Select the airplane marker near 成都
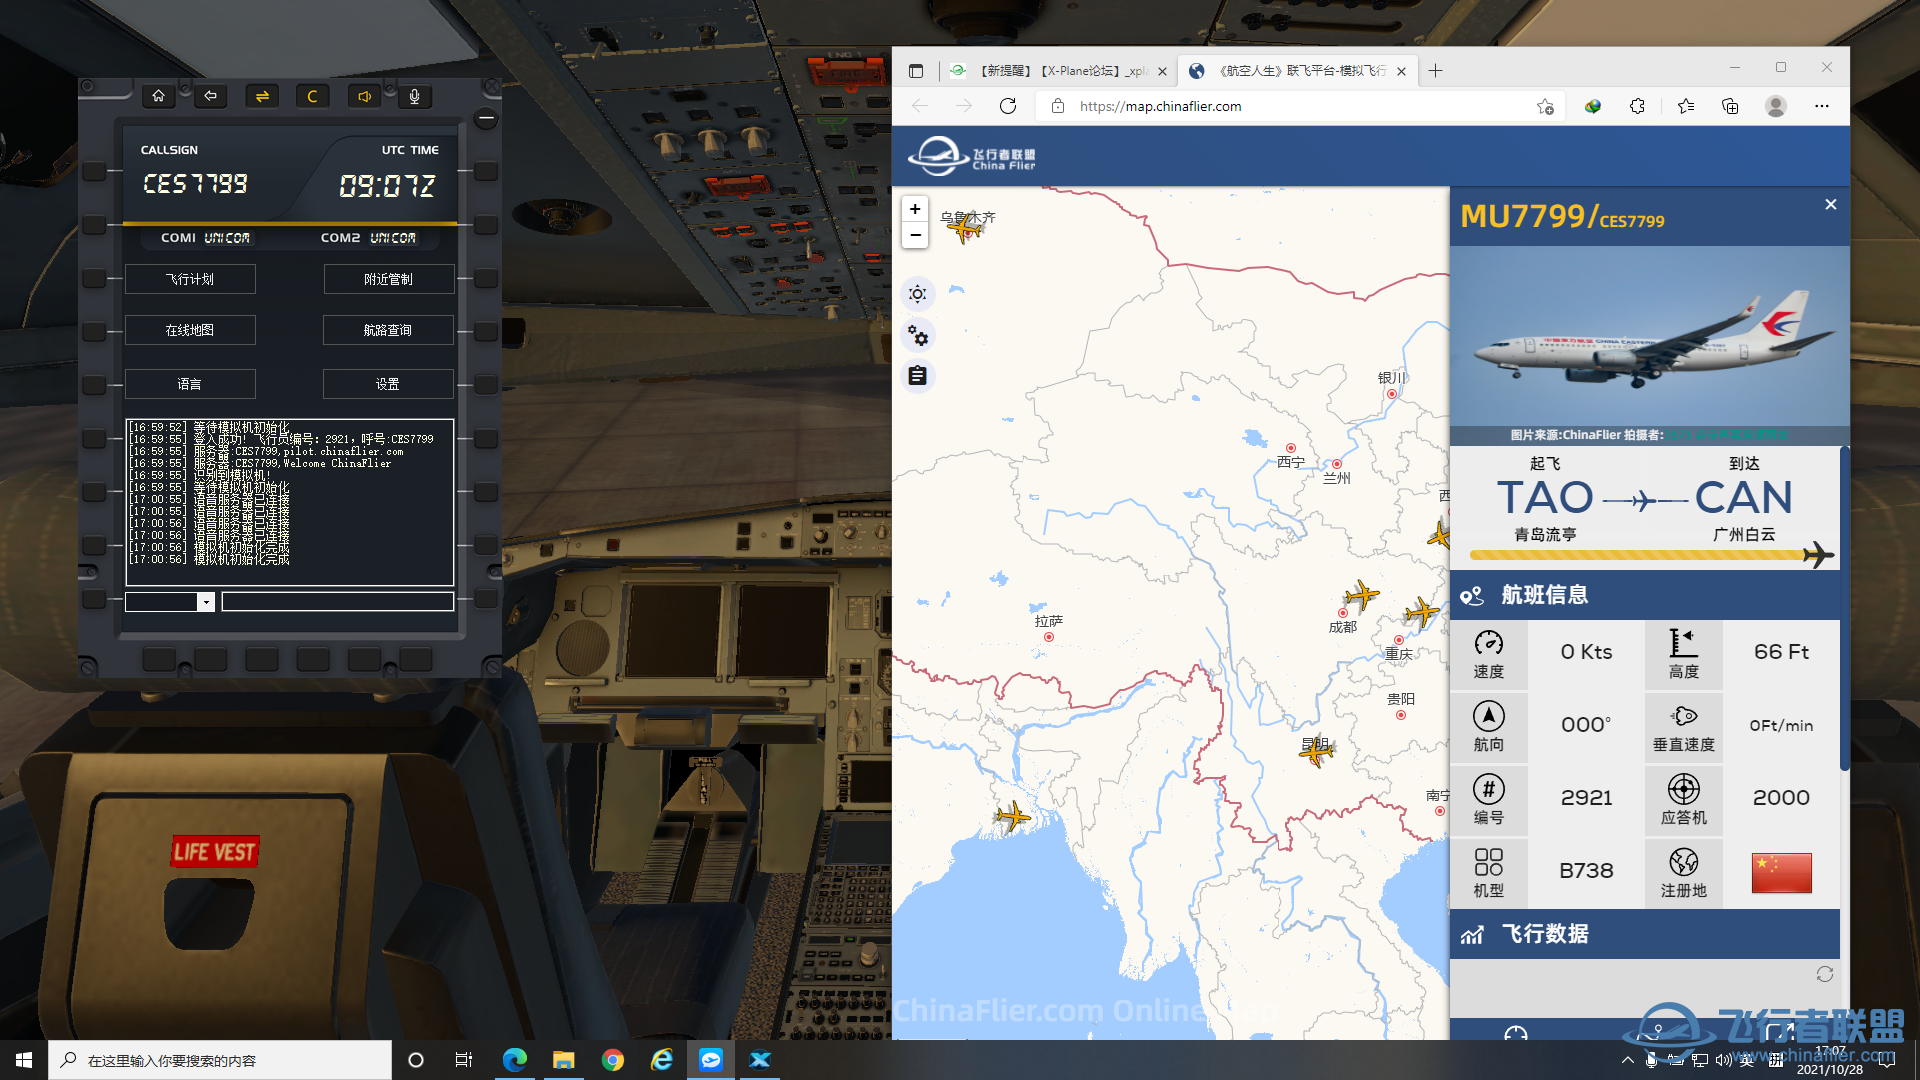 point(1361,596)
